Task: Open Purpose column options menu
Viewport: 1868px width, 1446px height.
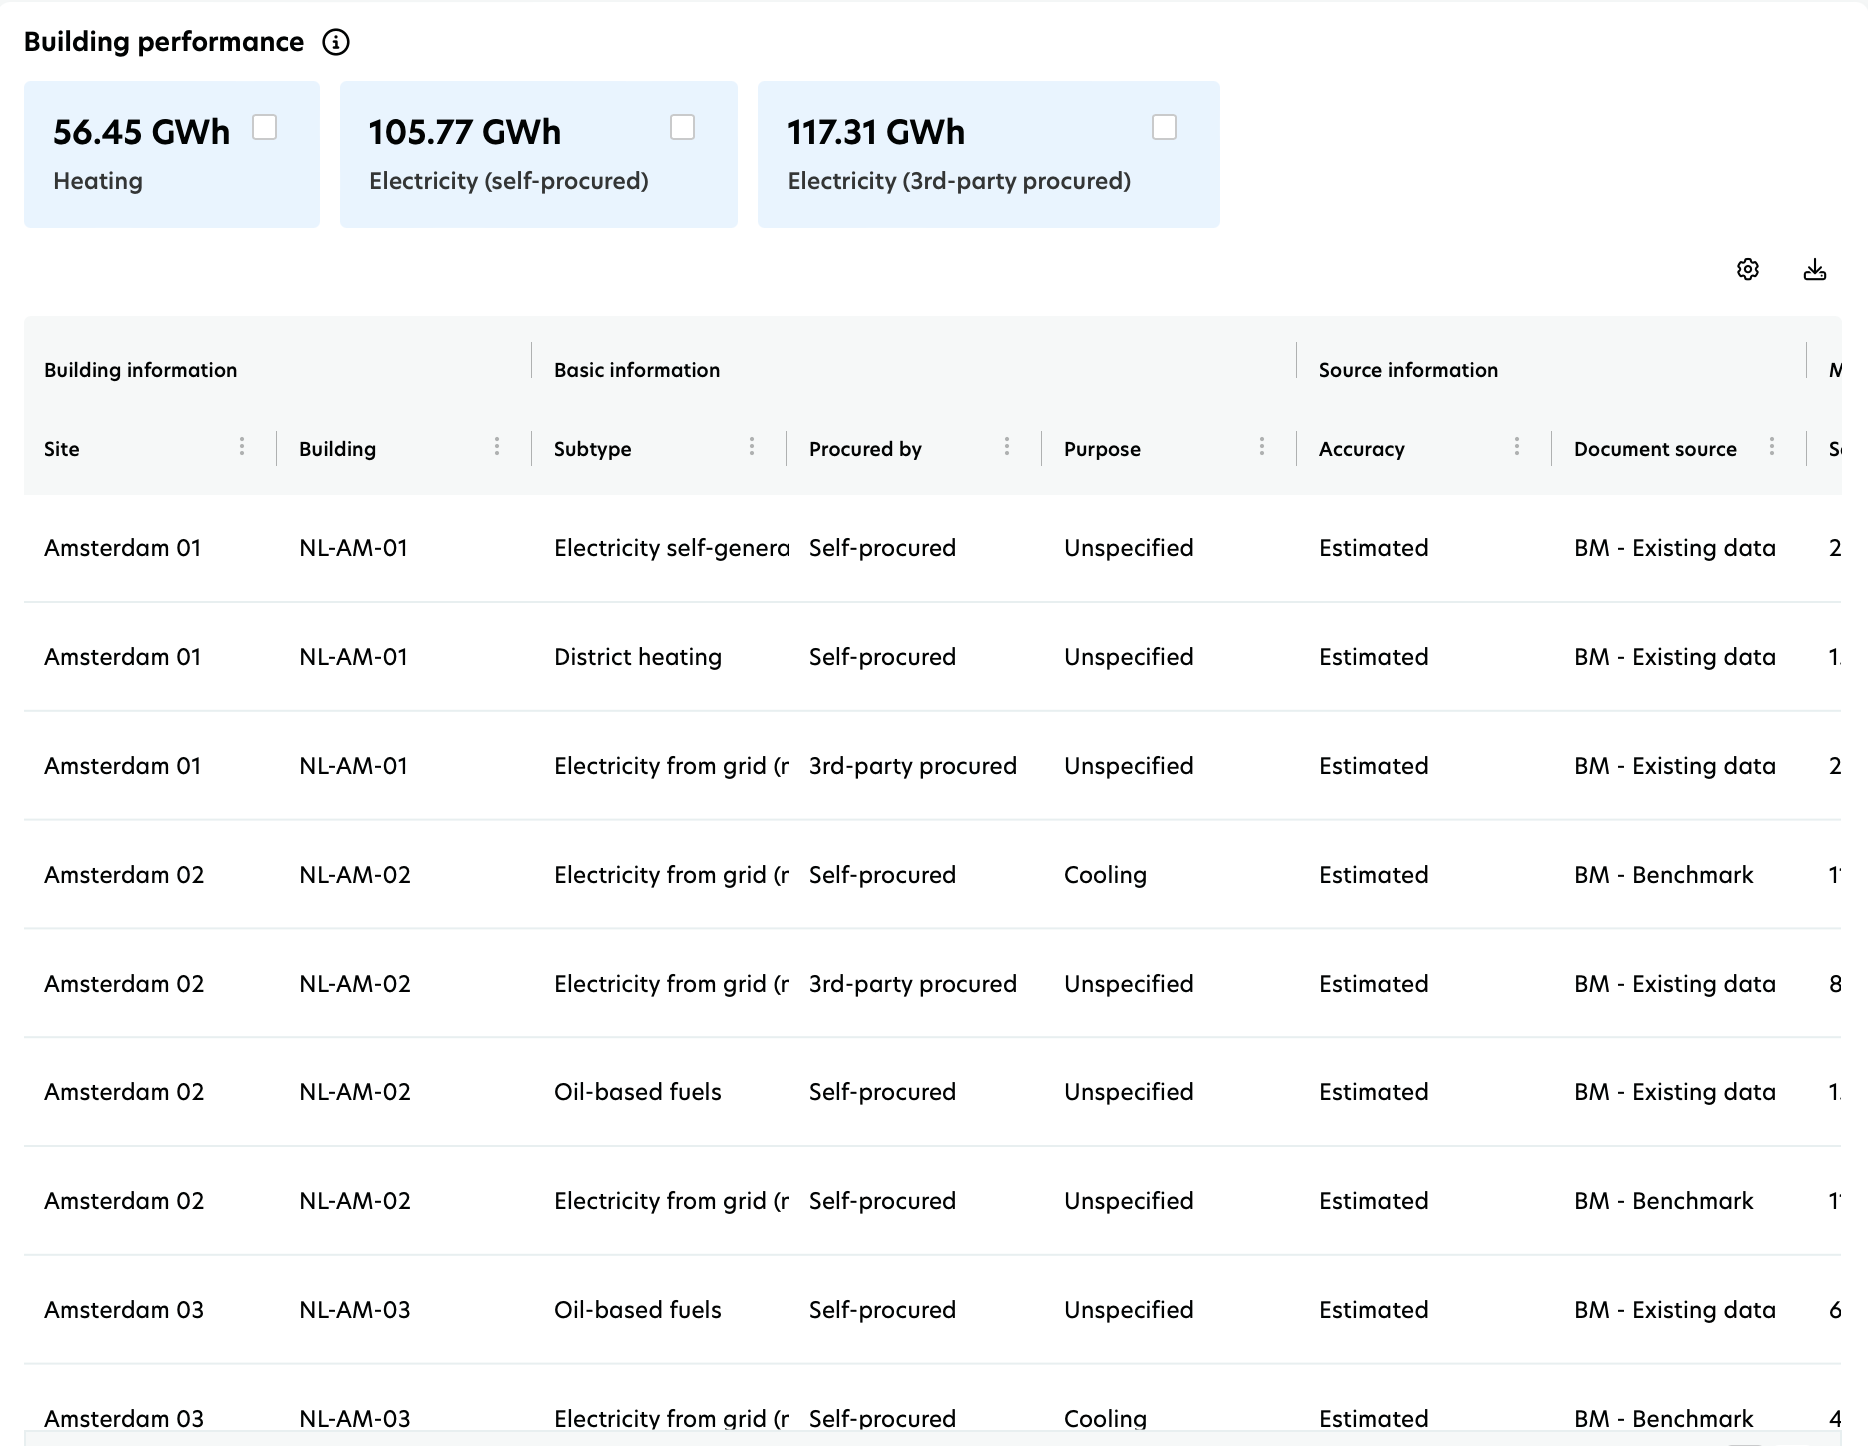Action: (x=1262, y=446)
